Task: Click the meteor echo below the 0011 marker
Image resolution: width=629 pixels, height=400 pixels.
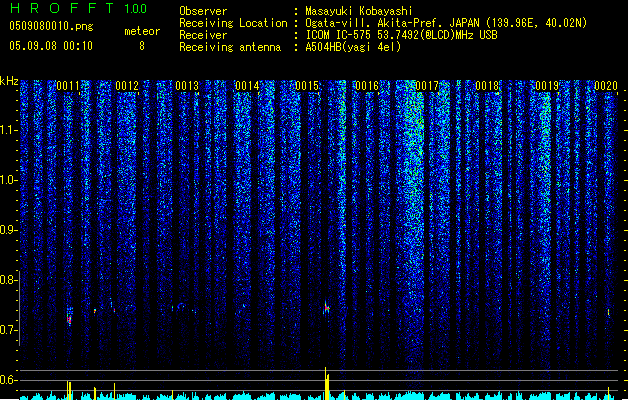Action: pos(69,317)
